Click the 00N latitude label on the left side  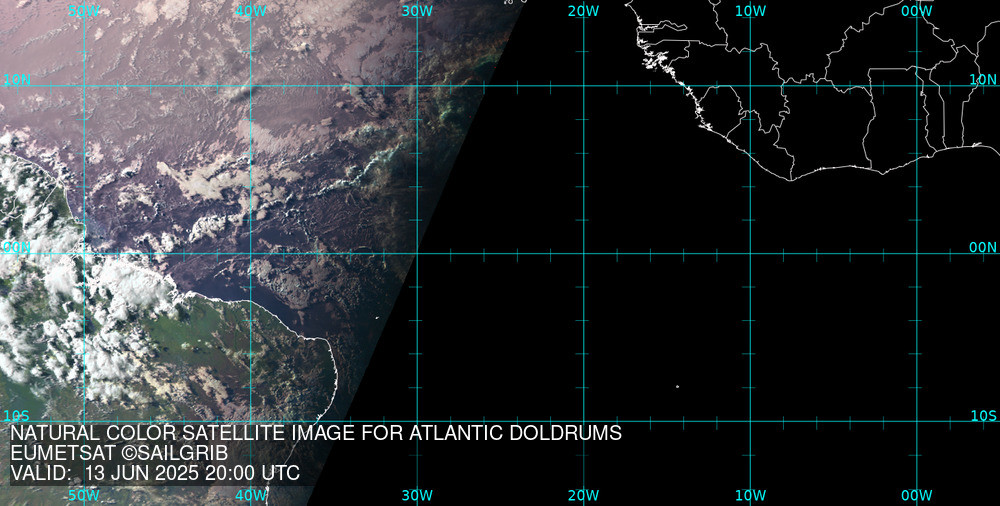click(17, 248)
